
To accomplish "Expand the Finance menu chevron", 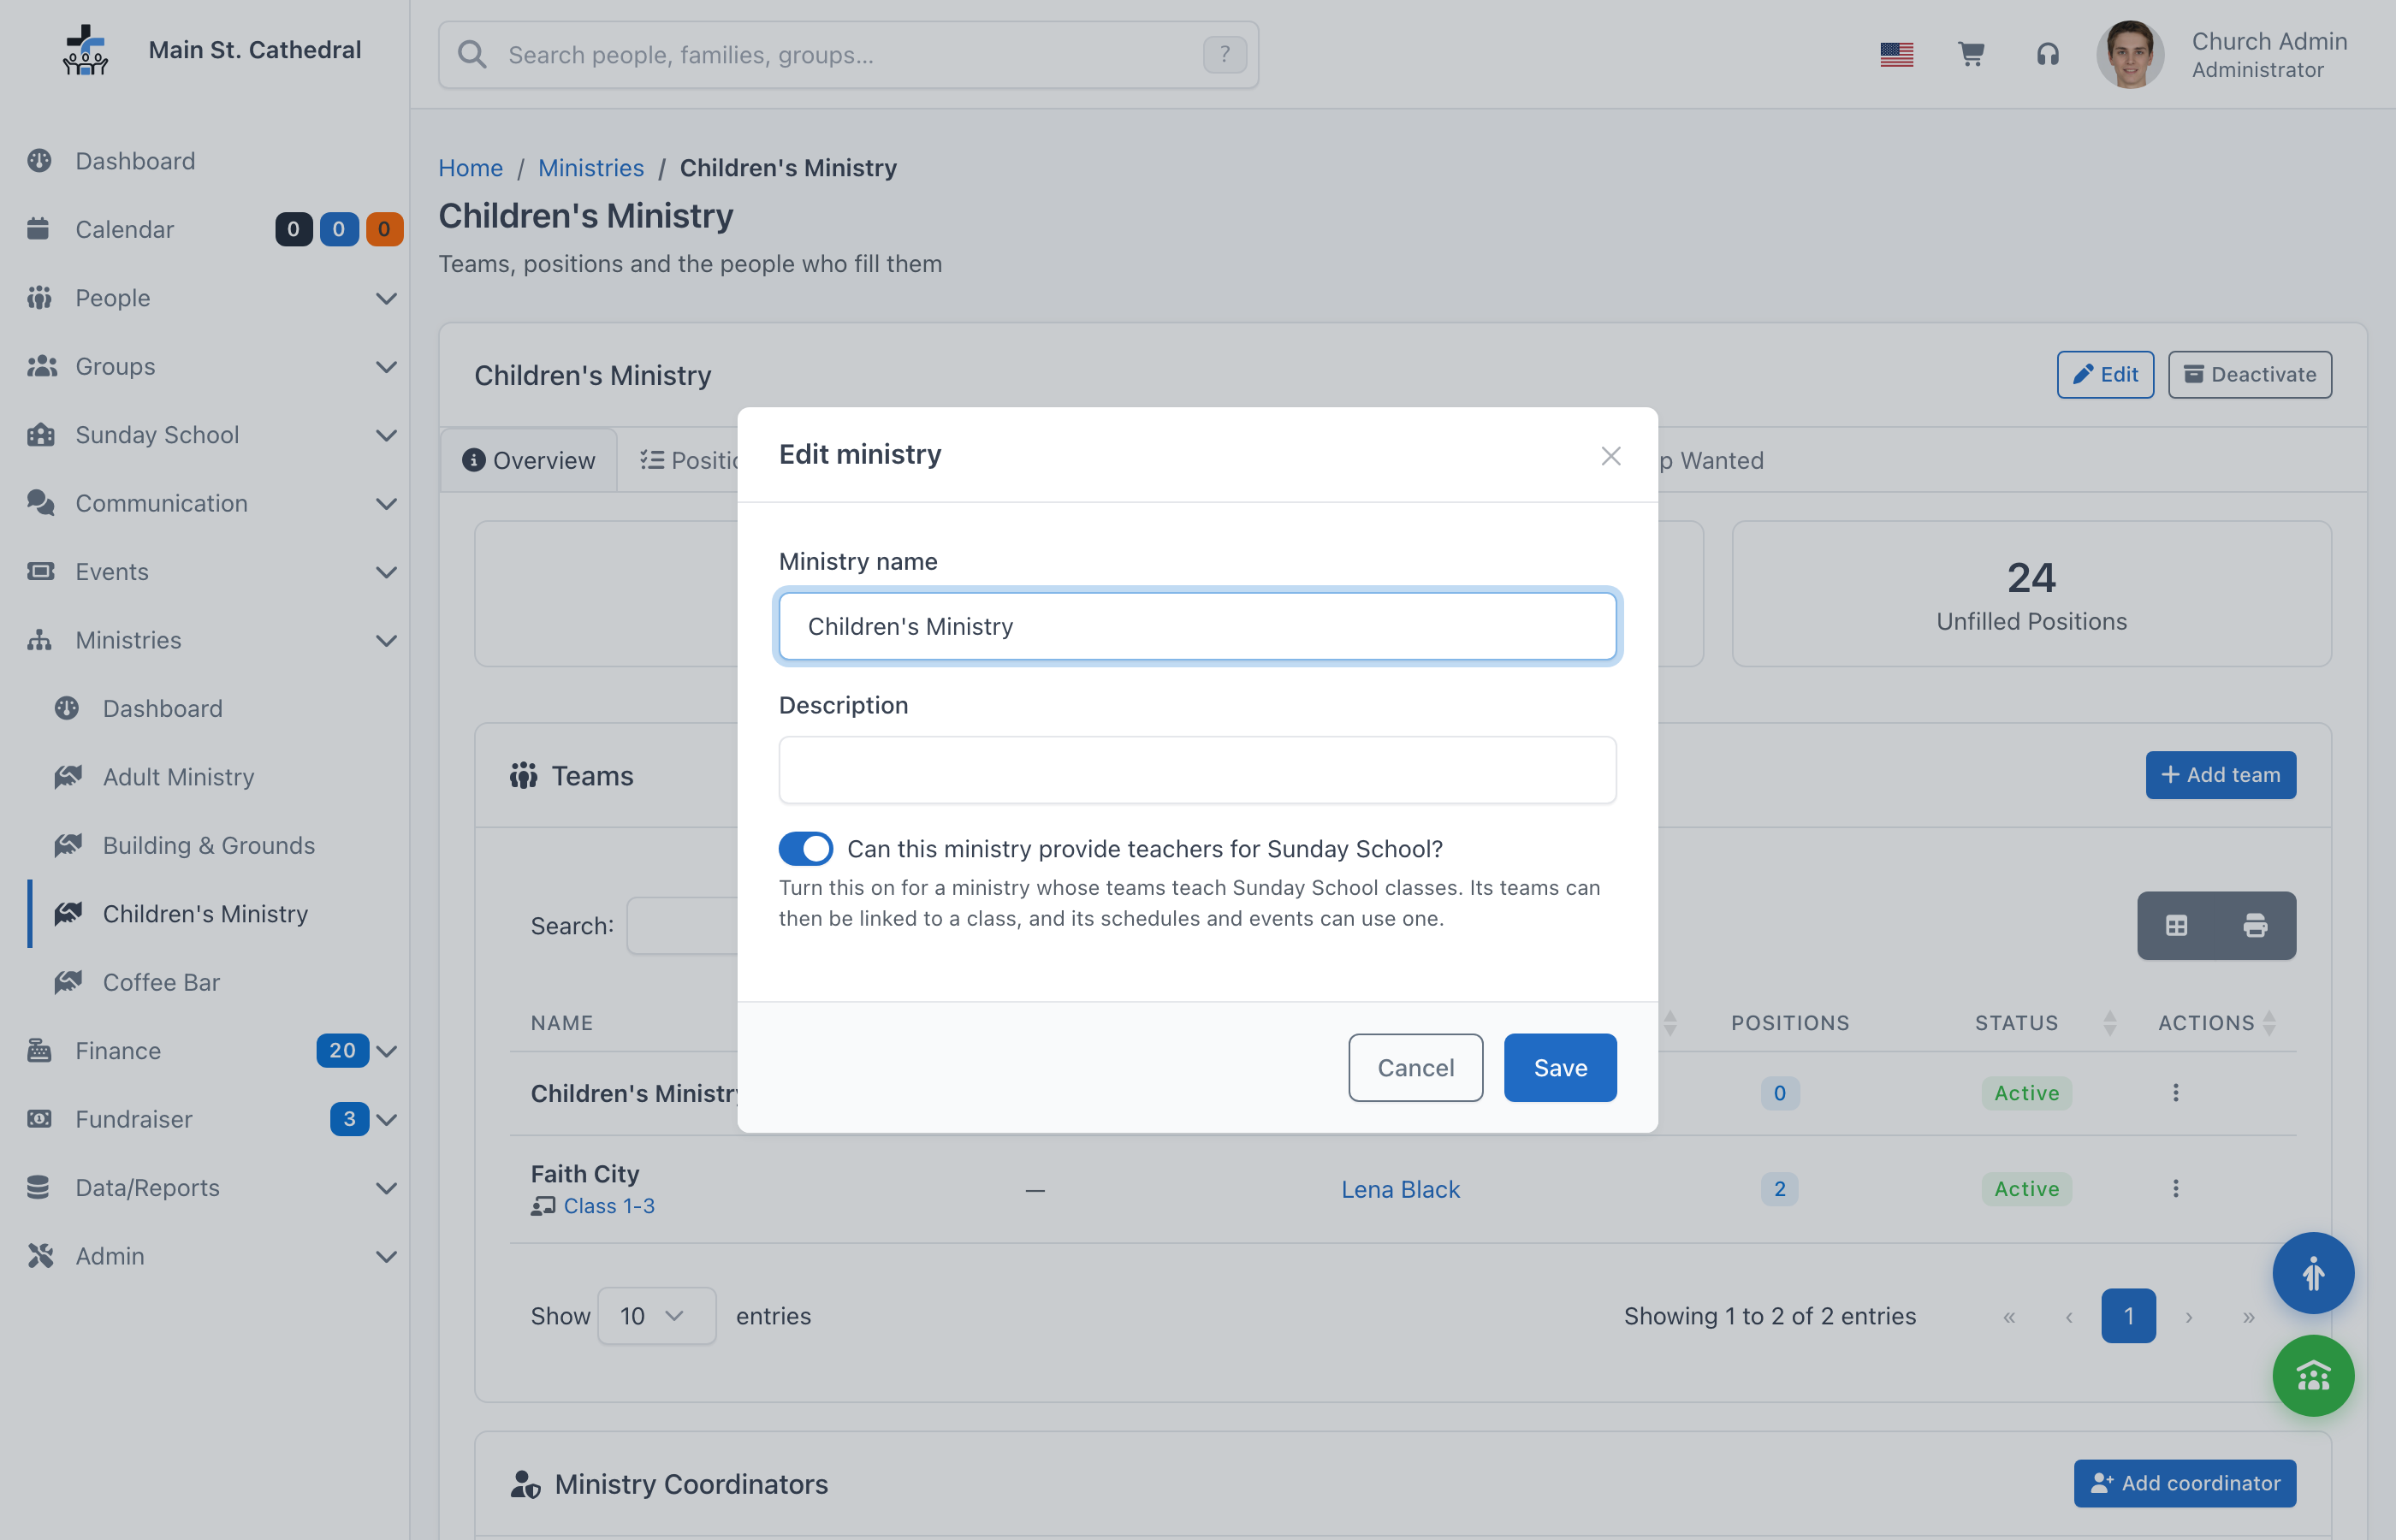I will 386,1051.
